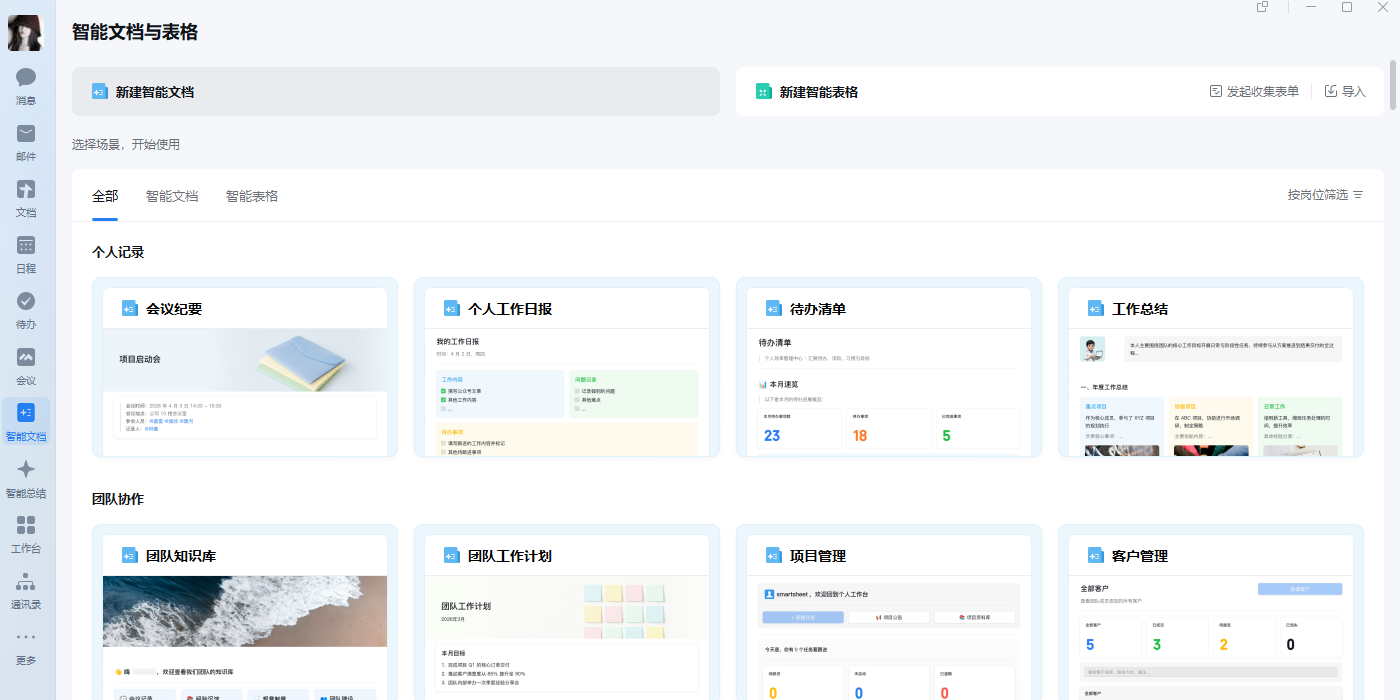Viewport: 1400px width, 700px height.
Task: Open the 按岗位筛选 filter dropdown
Action: (1325, 195)
